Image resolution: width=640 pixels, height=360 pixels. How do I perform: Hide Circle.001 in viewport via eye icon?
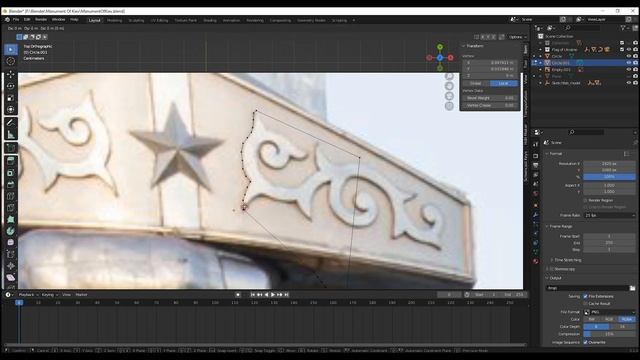click(629, 63)
